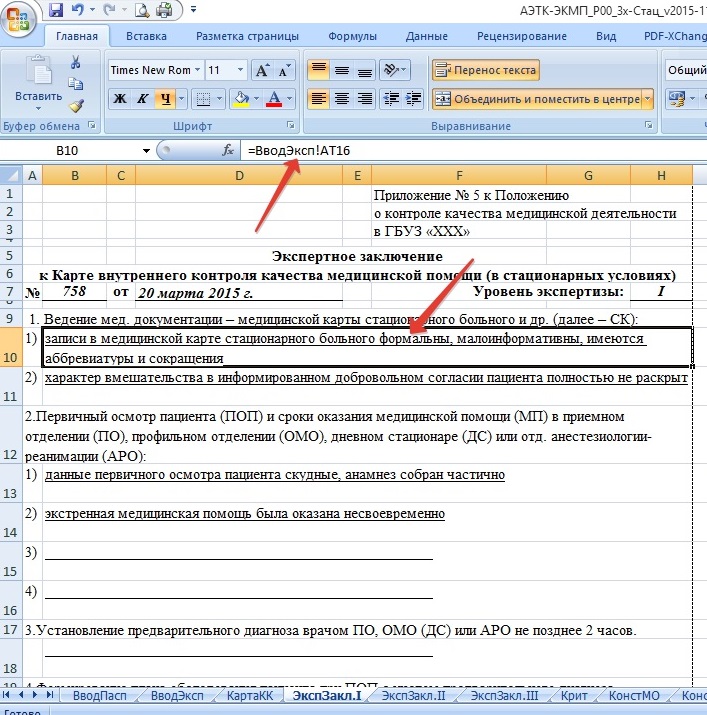707x715 pixels.
Task: Expand the Вставить paste options arrow
Action: tap(38, 108)
